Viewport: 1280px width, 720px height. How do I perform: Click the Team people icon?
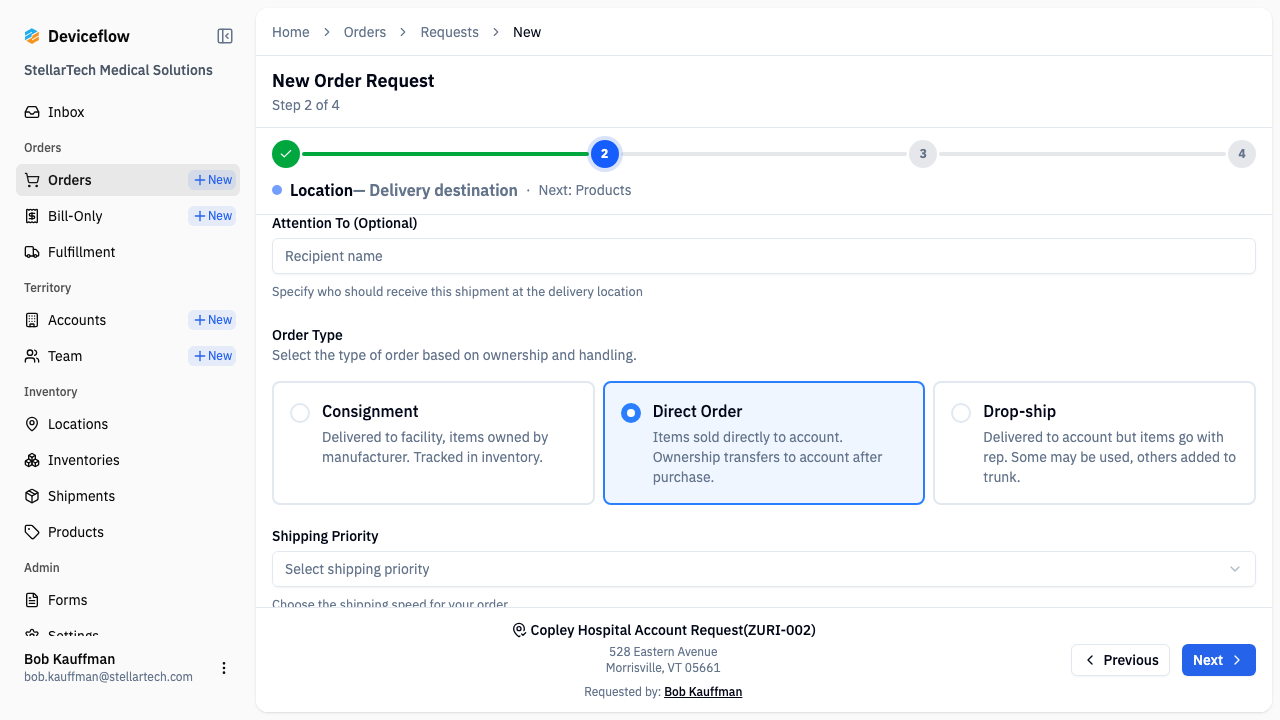click(32, 356)
